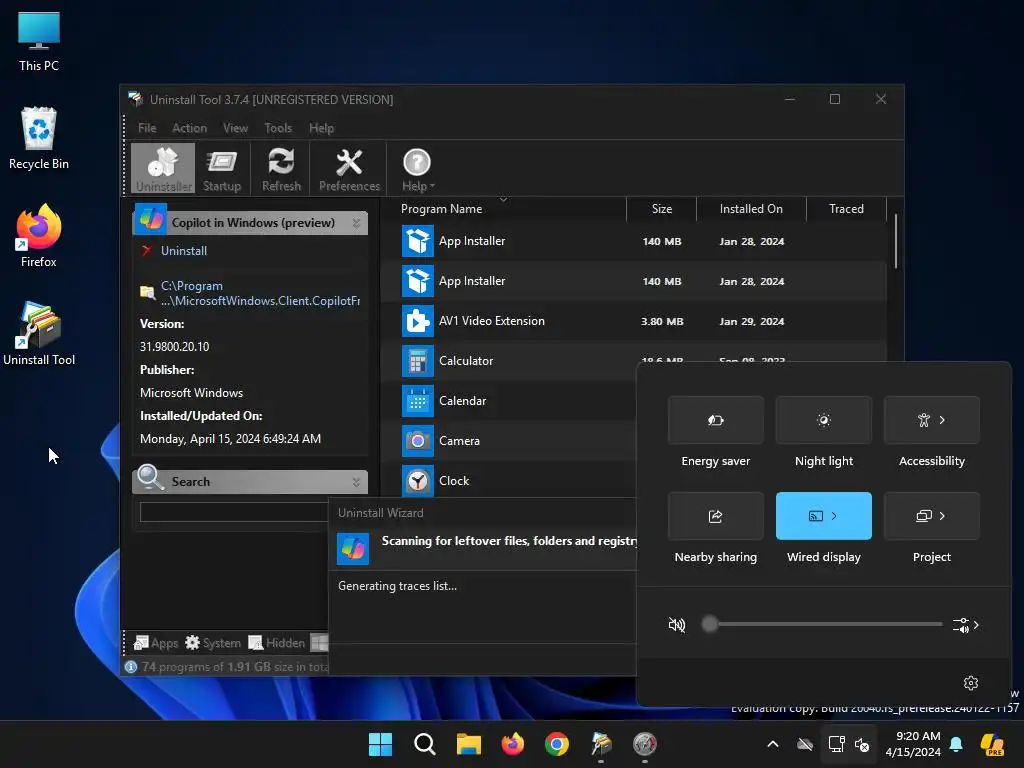Viewport: 1024px width, 768px height.
Task: Open the View menu
Action: 235,128
